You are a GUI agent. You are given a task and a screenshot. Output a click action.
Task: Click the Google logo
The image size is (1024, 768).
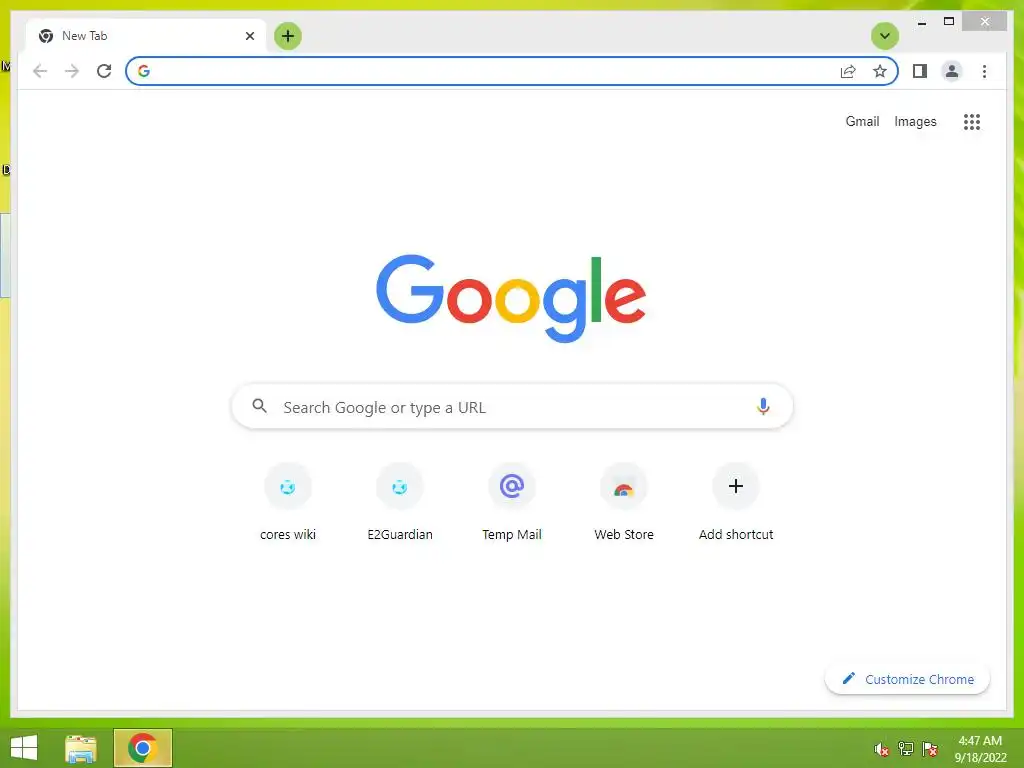coord(511,298)
